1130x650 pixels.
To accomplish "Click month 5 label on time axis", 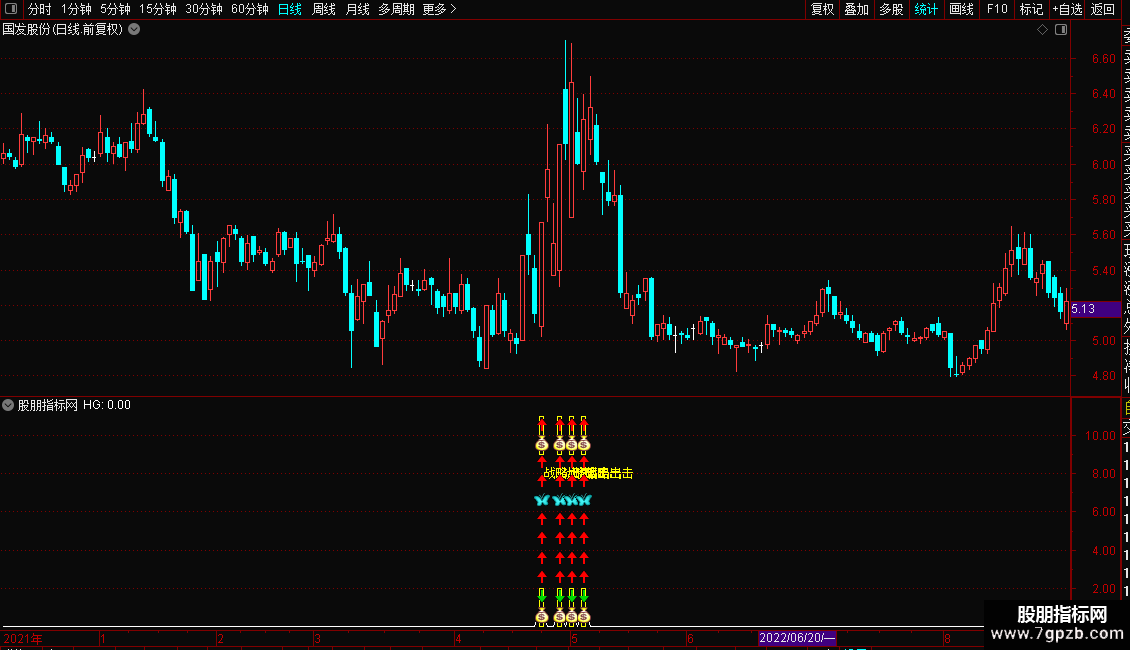I will point(574,638).
